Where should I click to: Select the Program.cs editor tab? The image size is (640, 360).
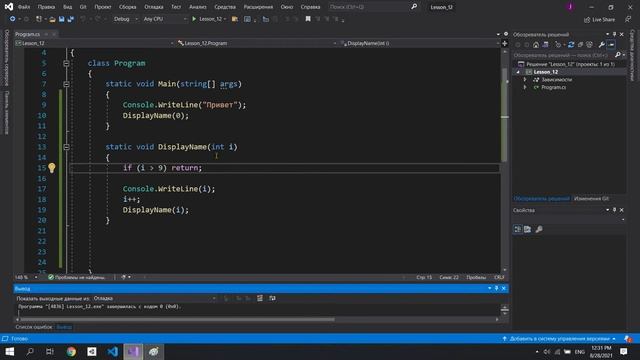pyautogui.click(x=27, y=34)
